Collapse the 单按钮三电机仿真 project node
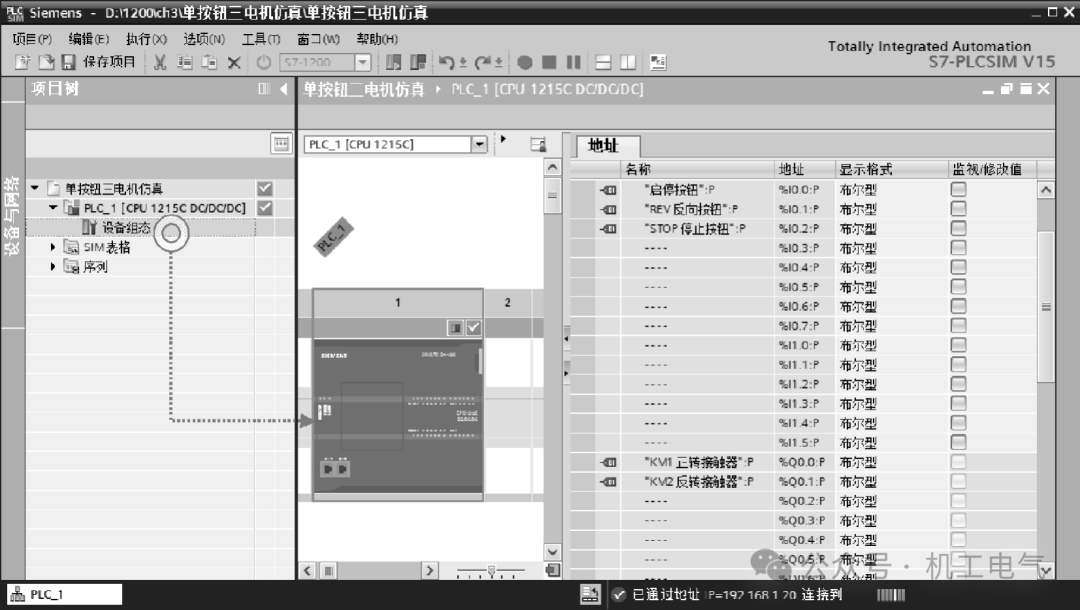Image resolution: width=1080 pixels, height=610 pixels. 34,188
